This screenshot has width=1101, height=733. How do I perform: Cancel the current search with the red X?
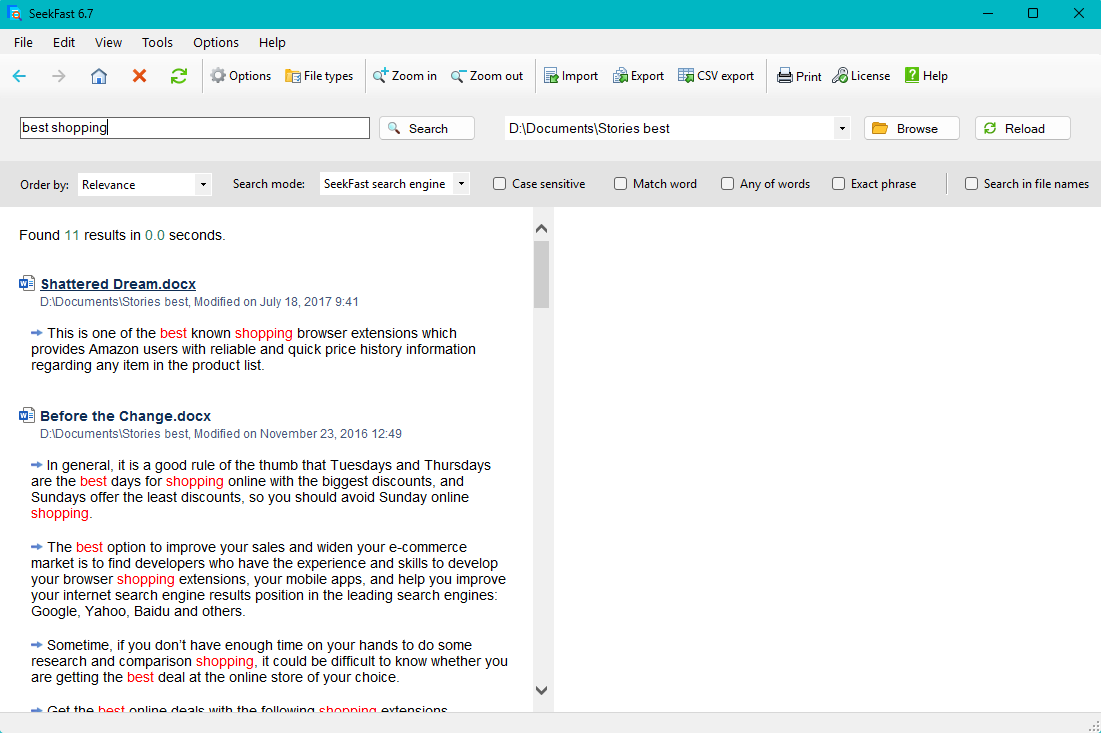(x=139, y=75)
